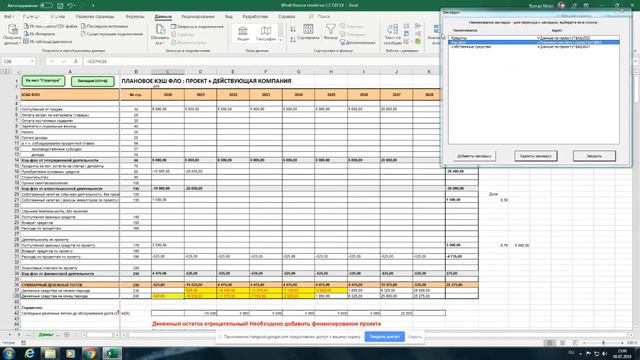Click the Add bookmark button in dialog

click(474, 156)
